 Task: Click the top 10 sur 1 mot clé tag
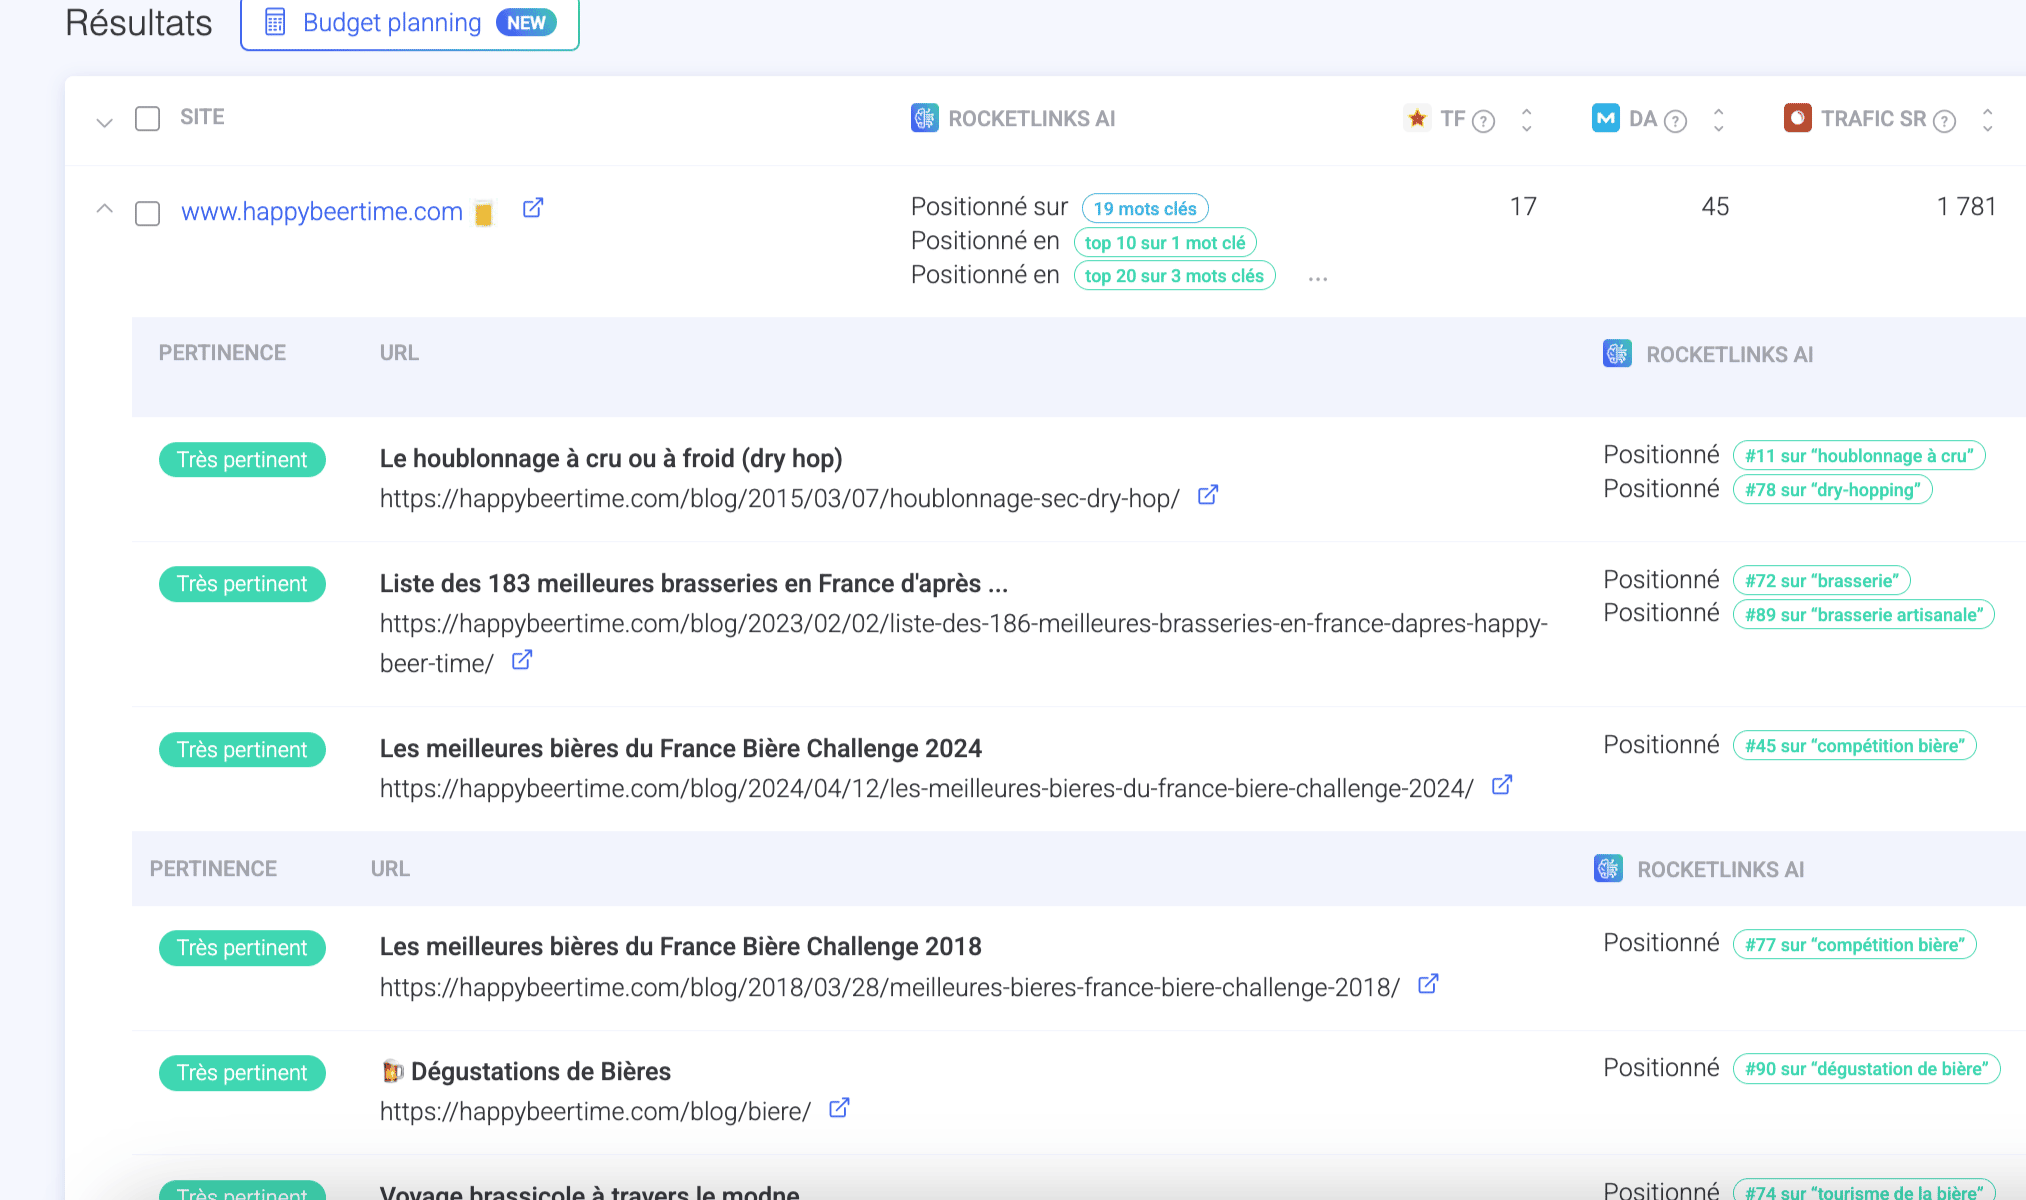point(1165,243)
